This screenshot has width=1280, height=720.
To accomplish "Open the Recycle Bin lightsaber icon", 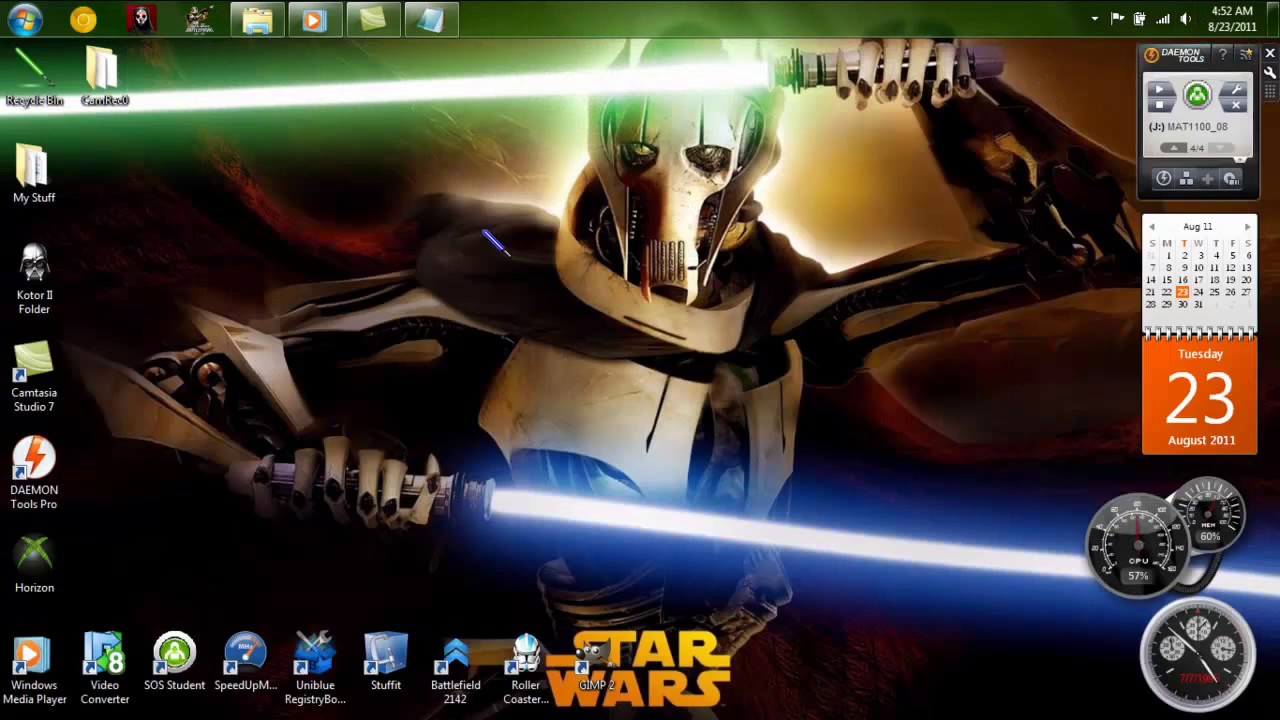I will click(x=34, y=76).
